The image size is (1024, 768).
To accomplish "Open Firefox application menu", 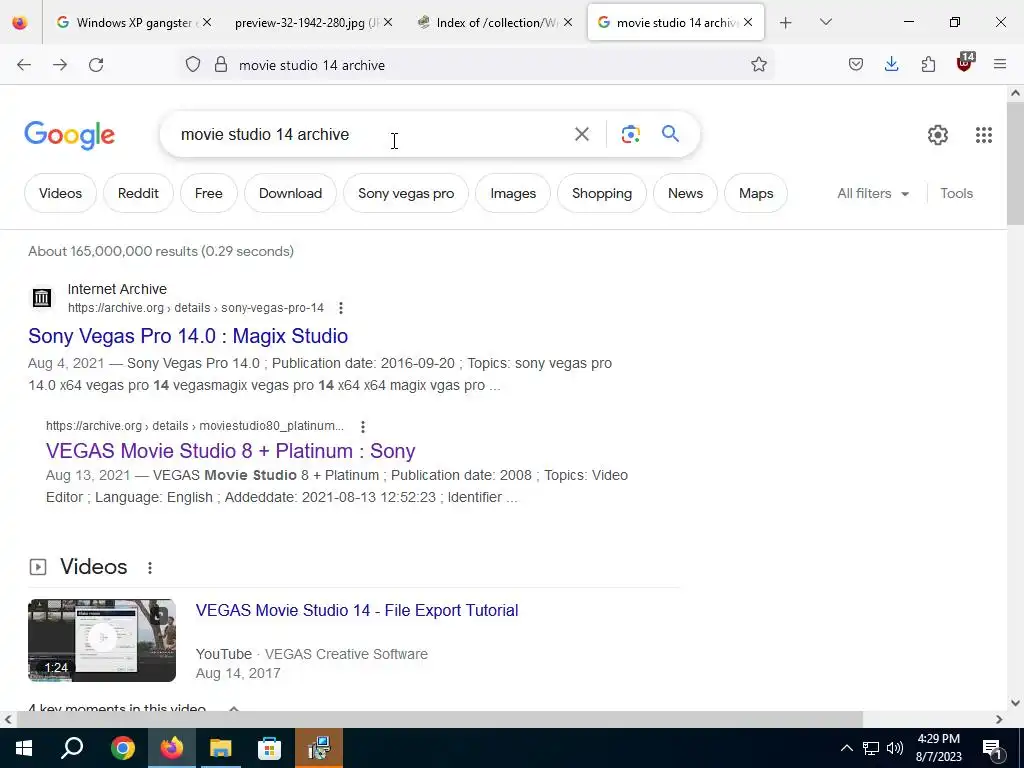I will tap(1000, 65).
